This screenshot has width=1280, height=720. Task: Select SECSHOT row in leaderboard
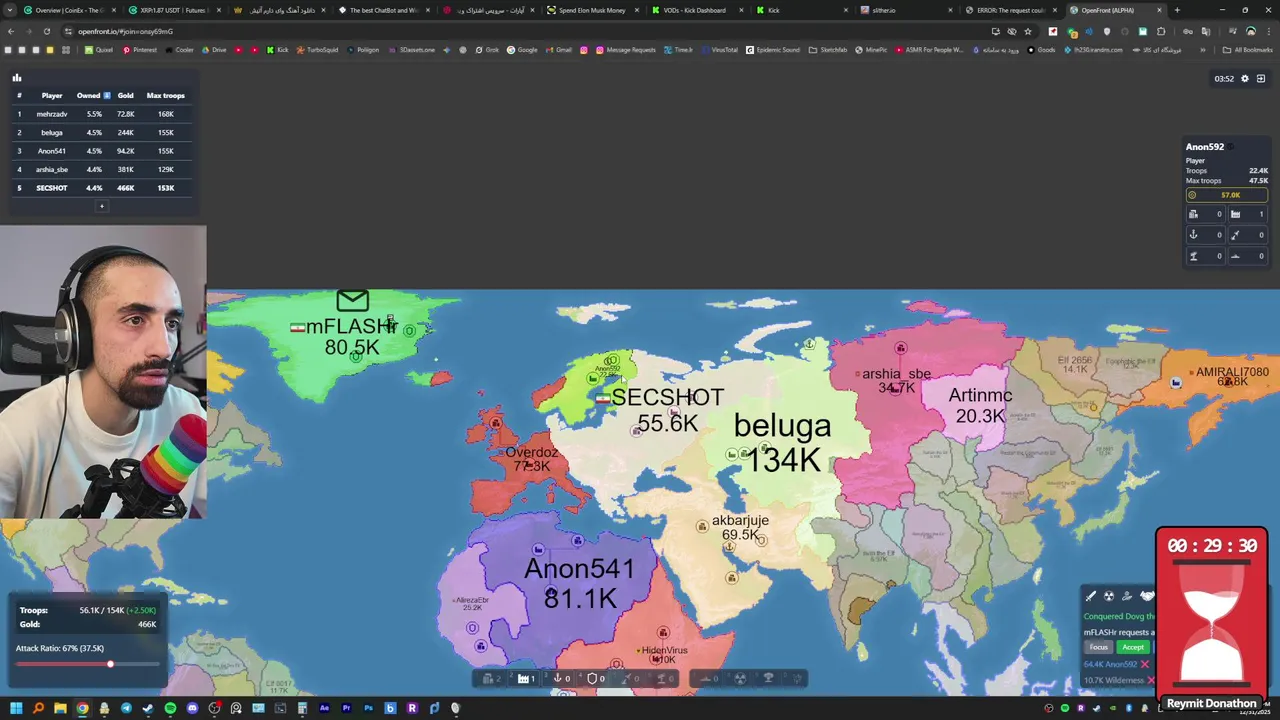click(x=101, y=188)
